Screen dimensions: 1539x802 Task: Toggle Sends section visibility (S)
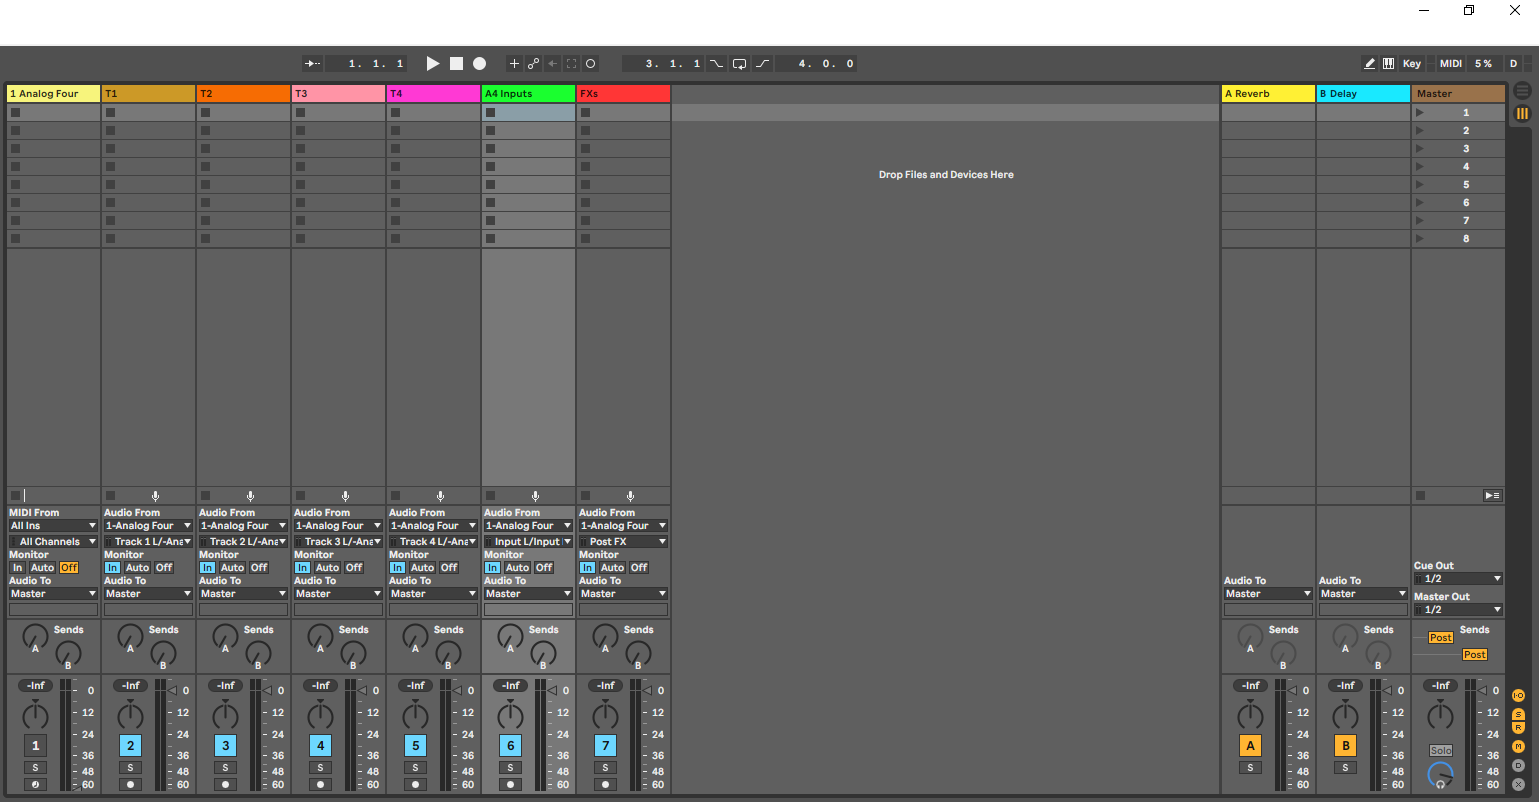point(1518,714)
